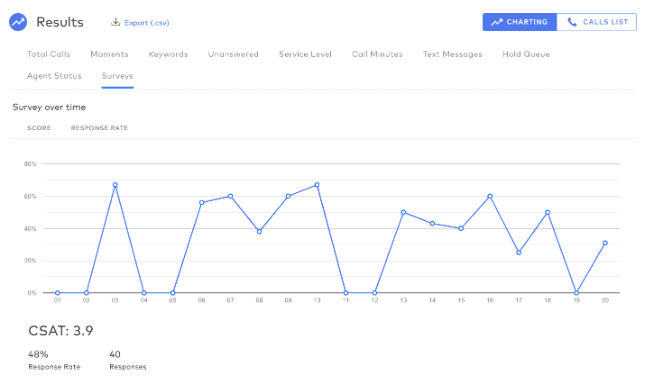This screenshot has height=384, width=662.
Task: Select the Moments tab
Action: [x=109, y=54]
